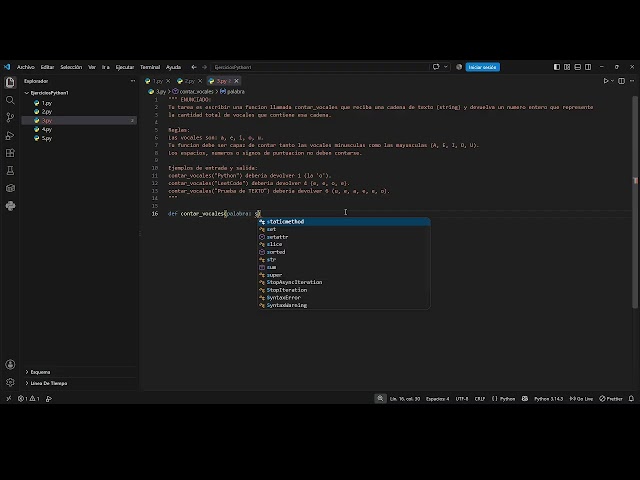Open the Explorer view in activity bar
640x480 pixels.
10,82
